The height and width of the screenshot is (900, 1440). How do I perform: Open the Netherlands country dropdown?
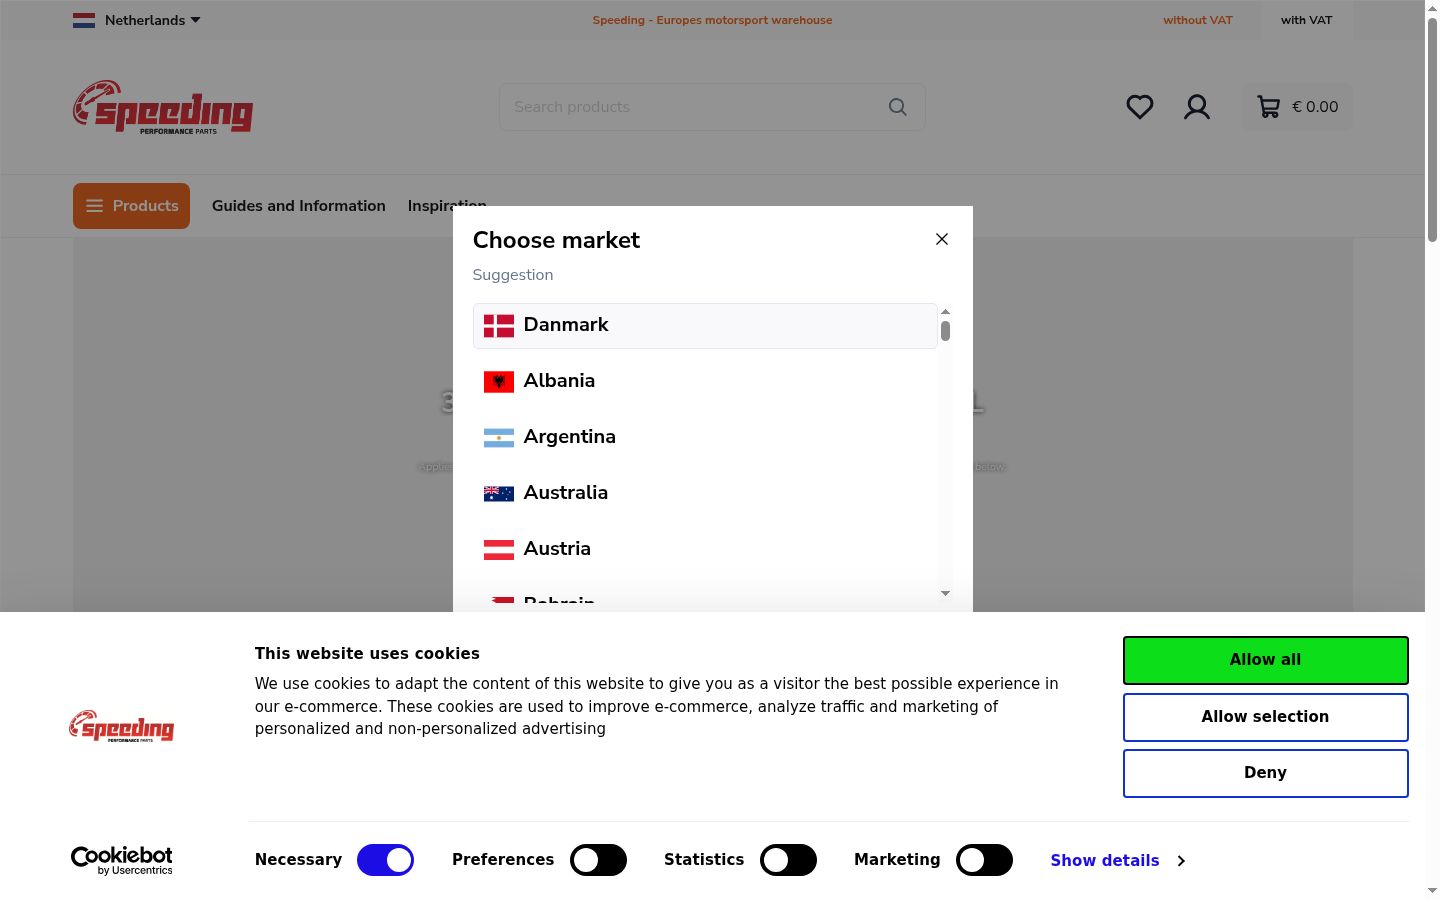(x=137, y=20)
